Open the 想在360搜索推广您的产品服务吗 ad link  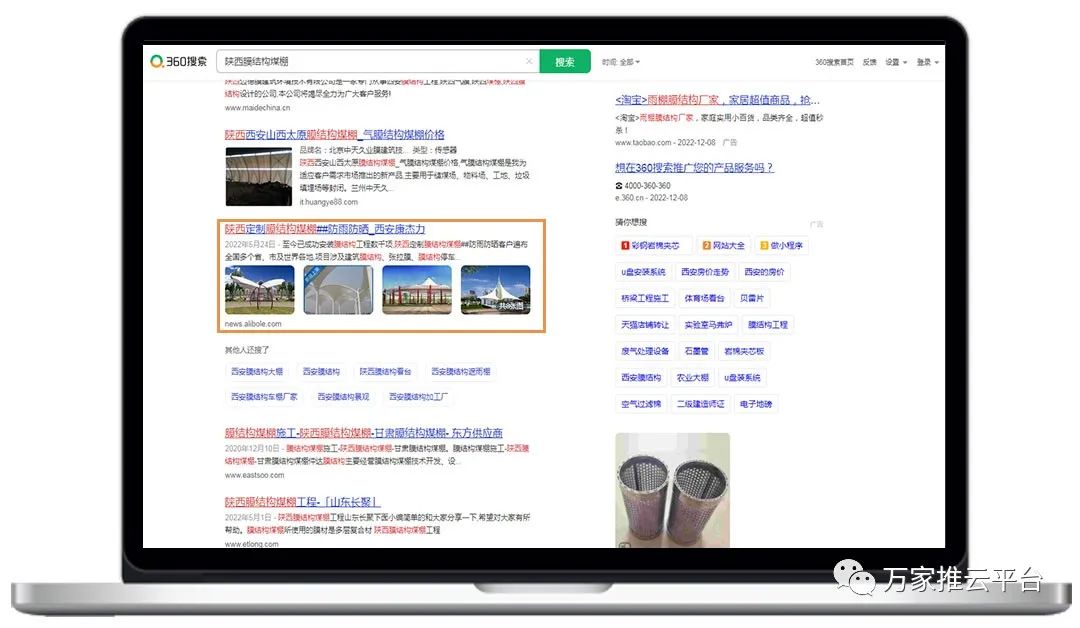[x=694, y=168]
